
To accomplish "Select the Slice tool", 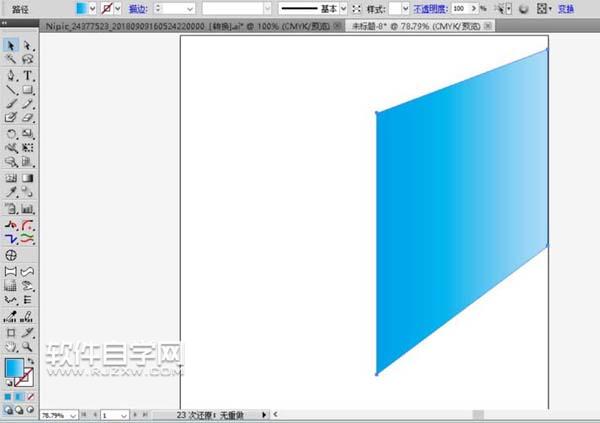I will pos(27,333).
